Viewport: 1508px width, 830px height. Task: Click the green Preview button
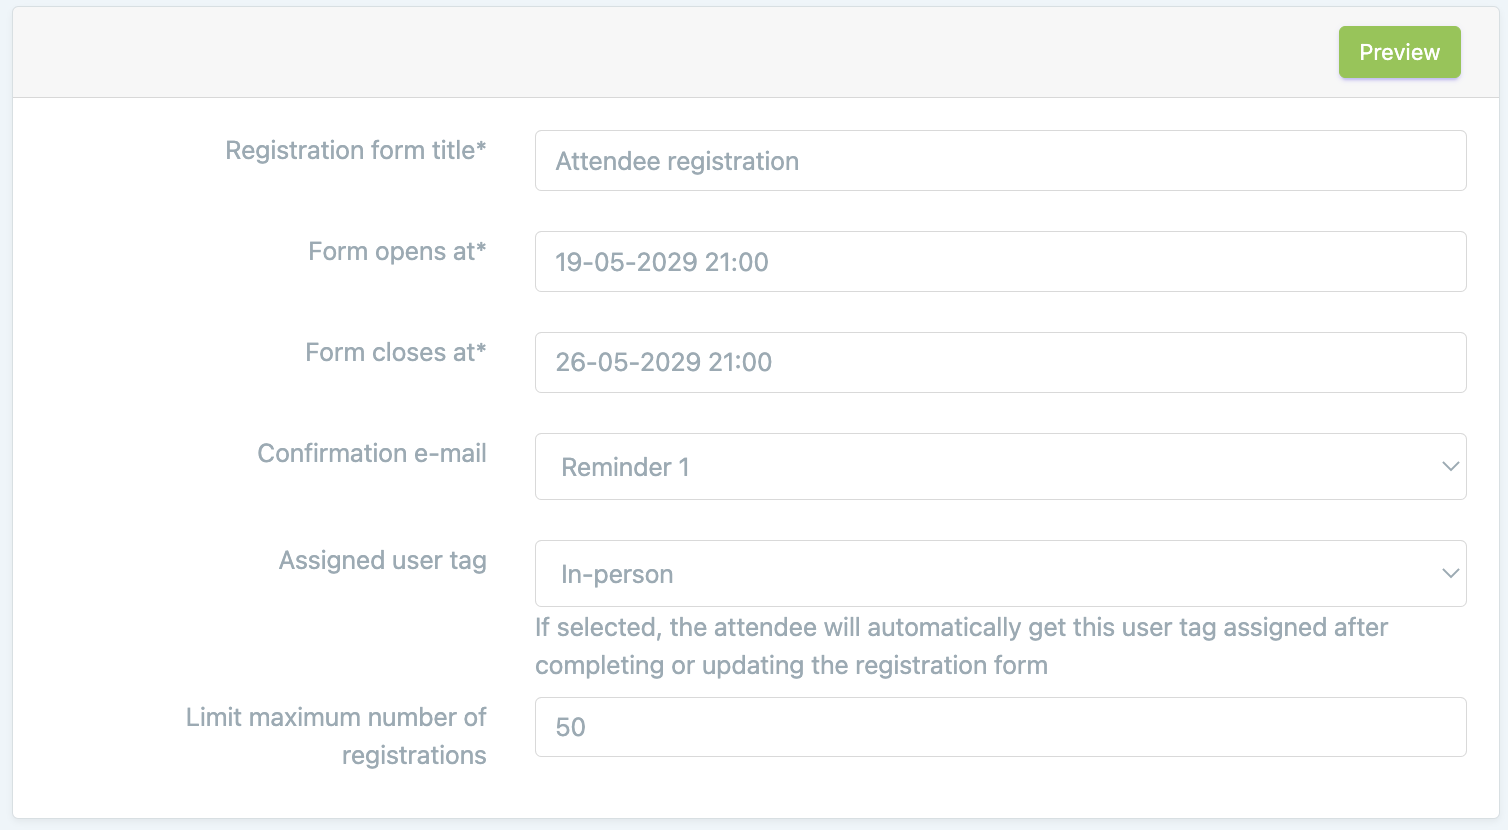pos(1399,52)
